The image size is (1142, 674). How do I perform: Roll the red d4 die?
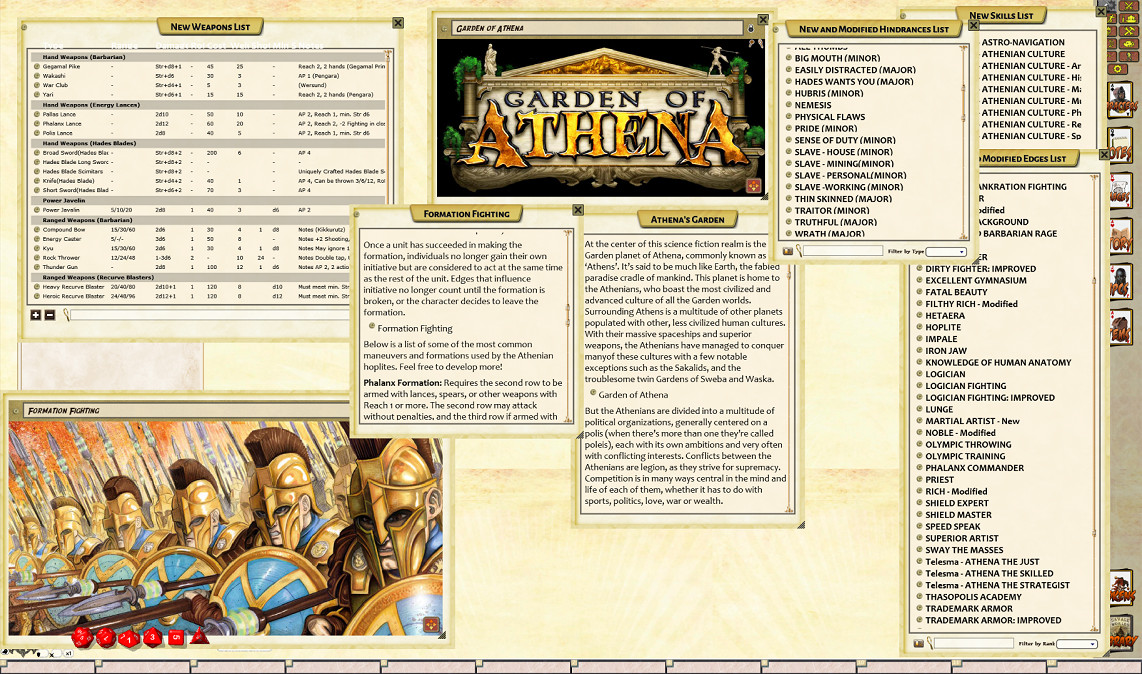click(199, 640)
